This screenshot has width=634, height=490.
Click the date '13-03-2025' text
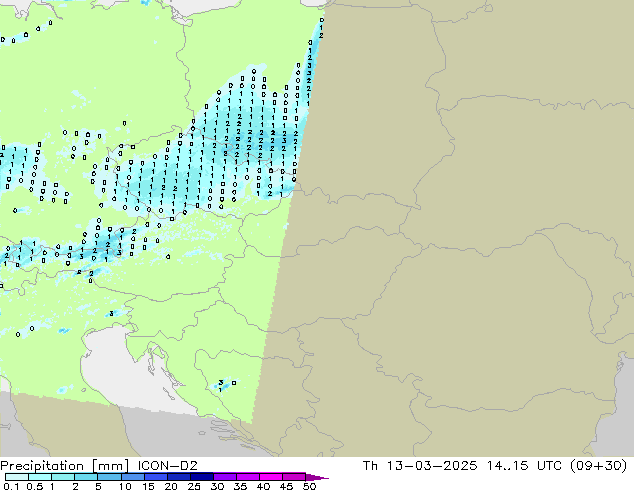432,466
